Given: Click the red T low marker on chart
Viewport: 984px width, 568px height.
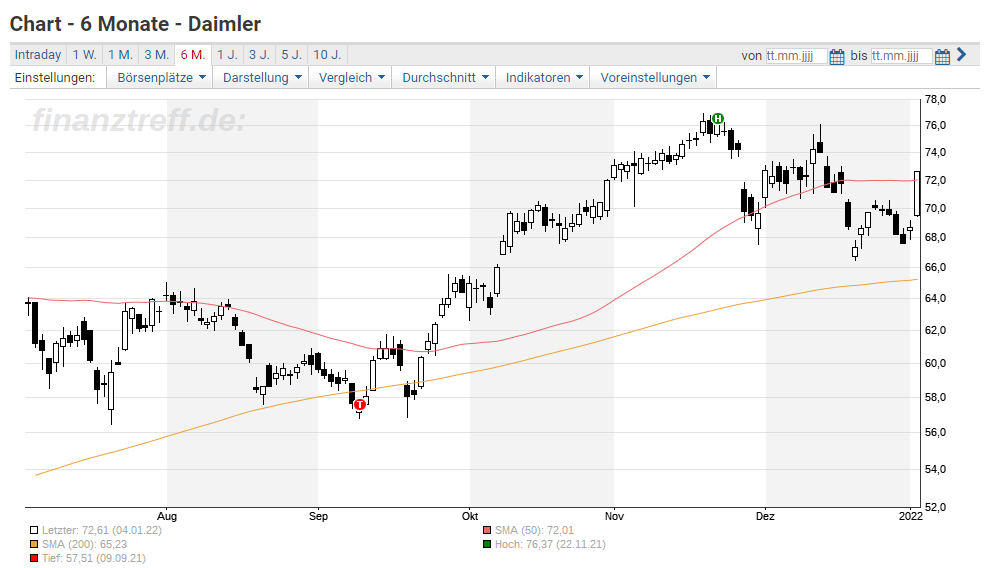Looking at the screenshot, I should [360, 405].
